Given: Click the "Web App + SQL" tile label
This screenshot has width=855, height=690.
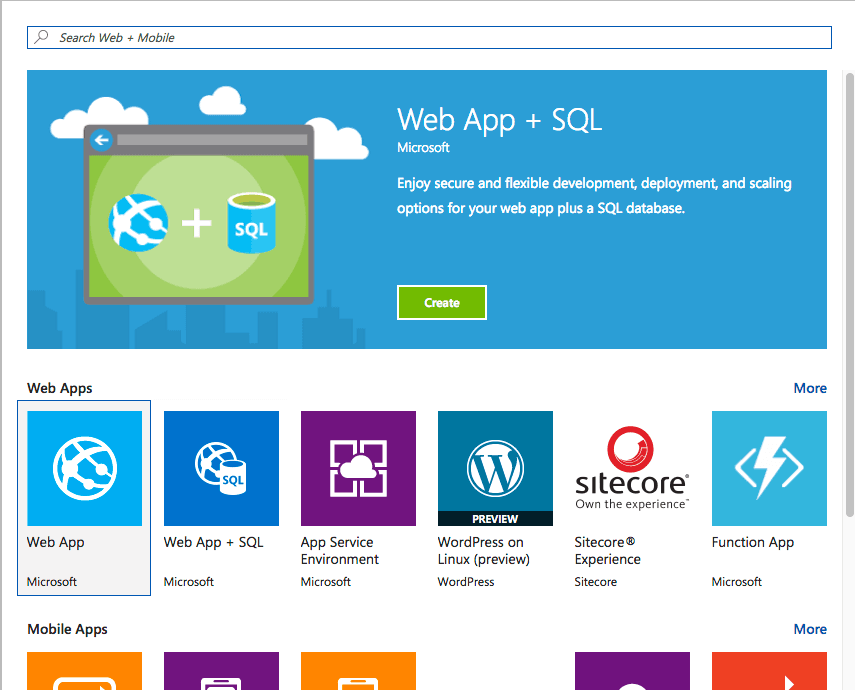Looking at the screenshot, I should click(214, 542).
